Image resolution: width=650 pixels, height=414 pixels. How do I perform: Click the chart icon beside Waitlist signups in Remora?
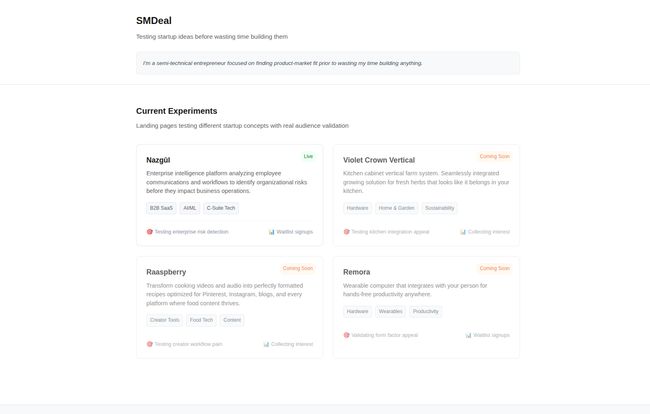click(x=468, y=335)
